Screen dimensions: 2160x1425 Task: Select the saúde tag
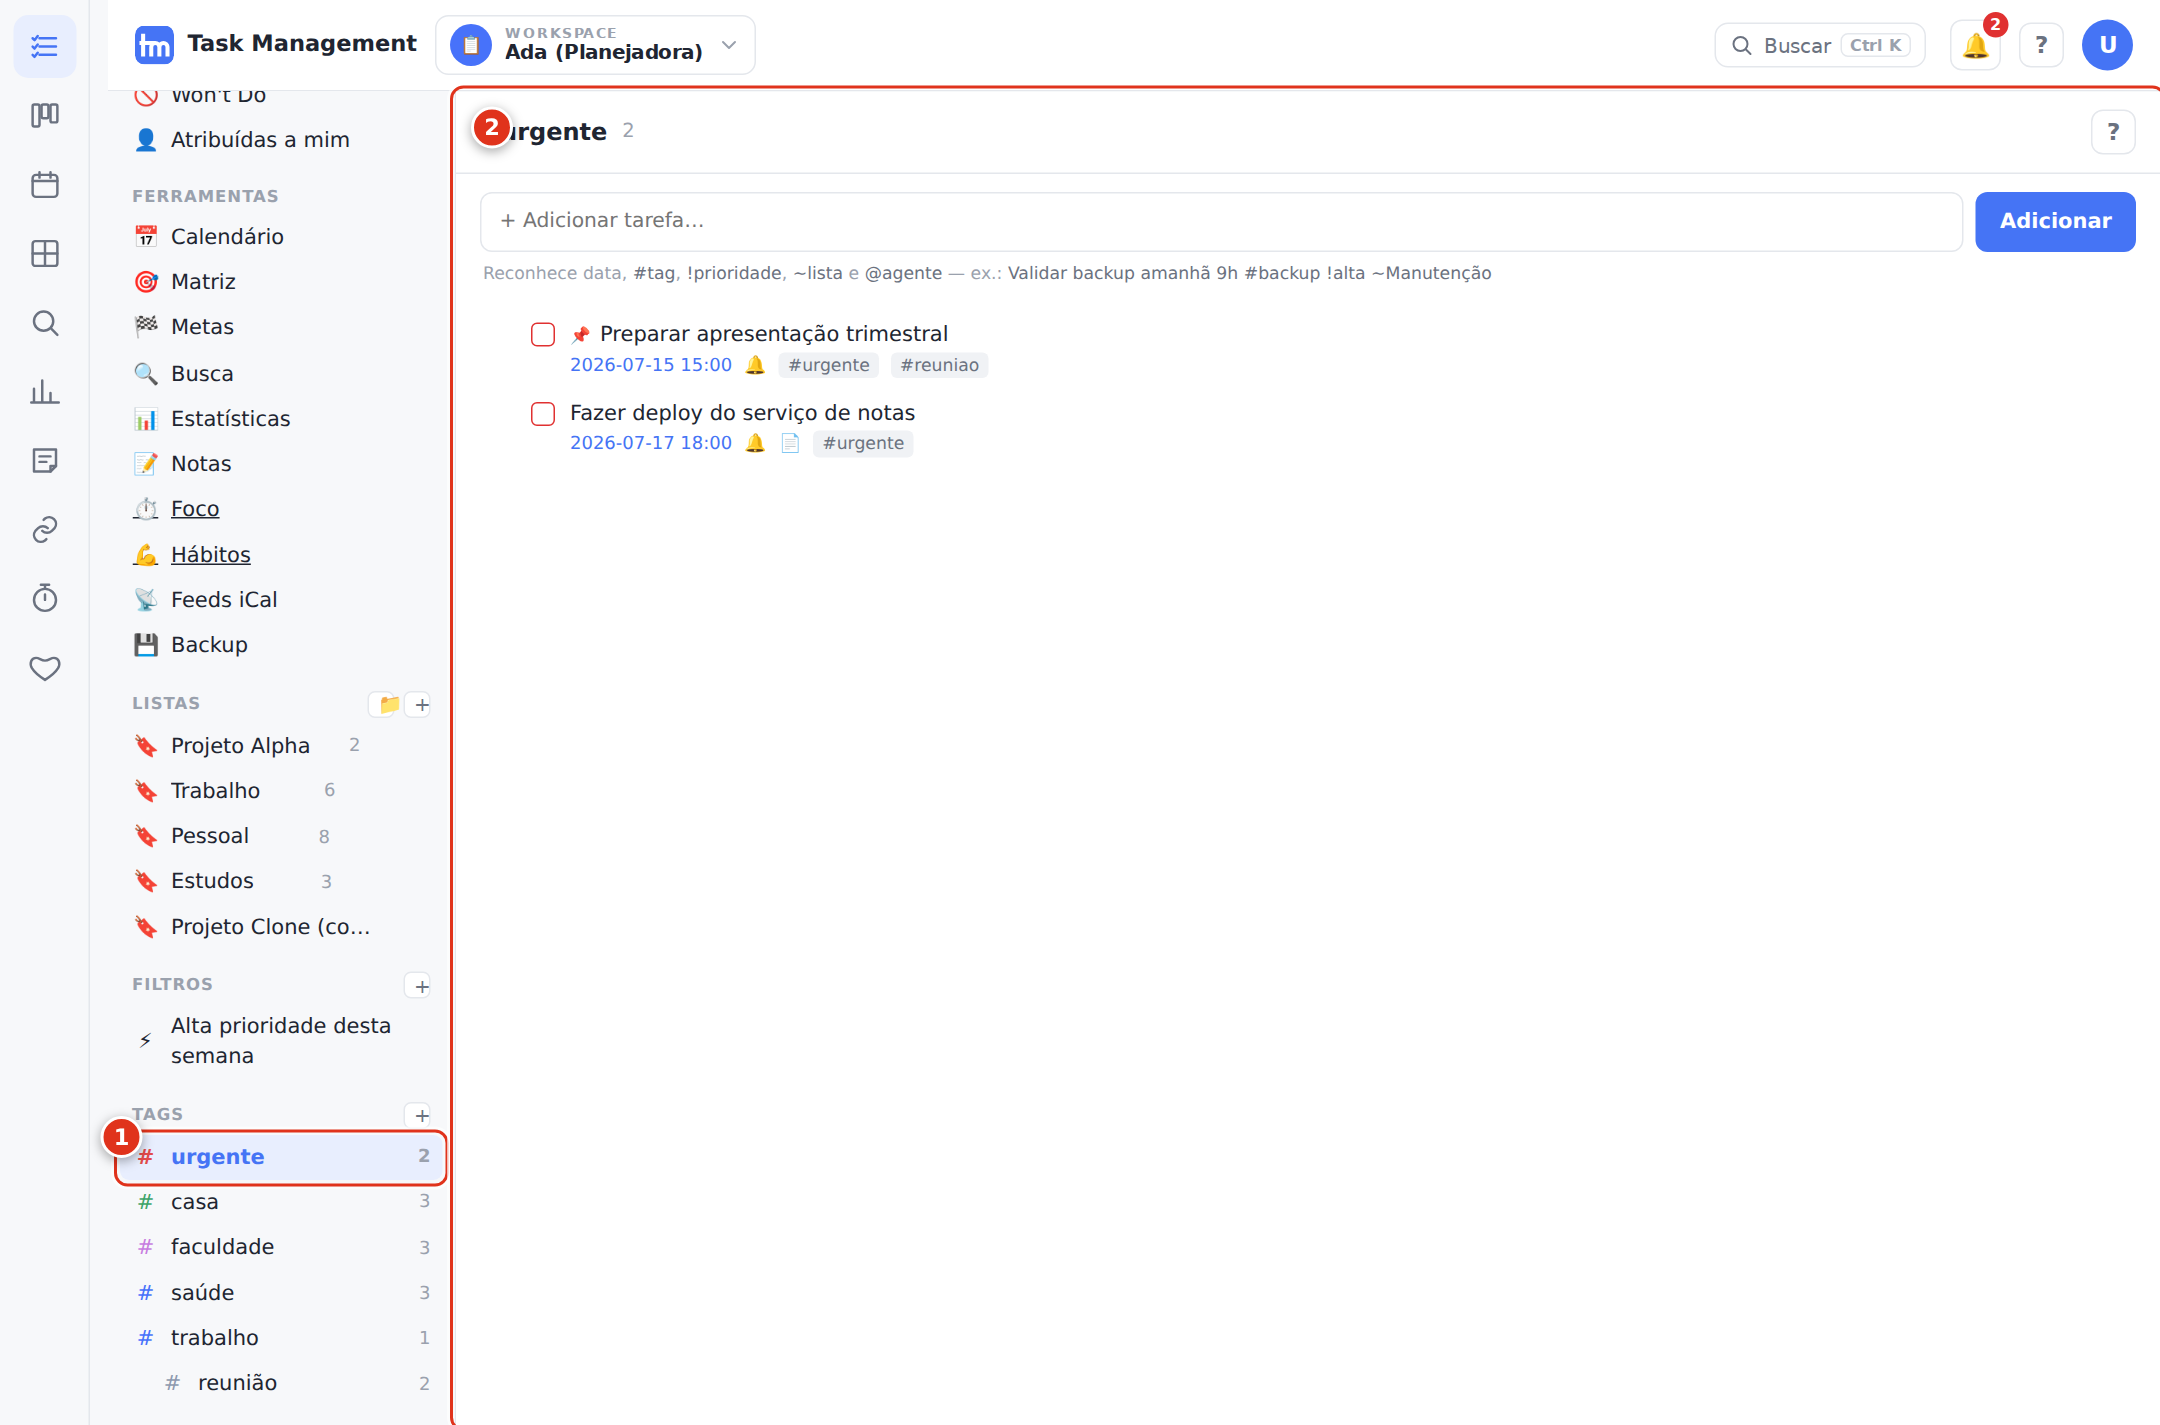280,1293
